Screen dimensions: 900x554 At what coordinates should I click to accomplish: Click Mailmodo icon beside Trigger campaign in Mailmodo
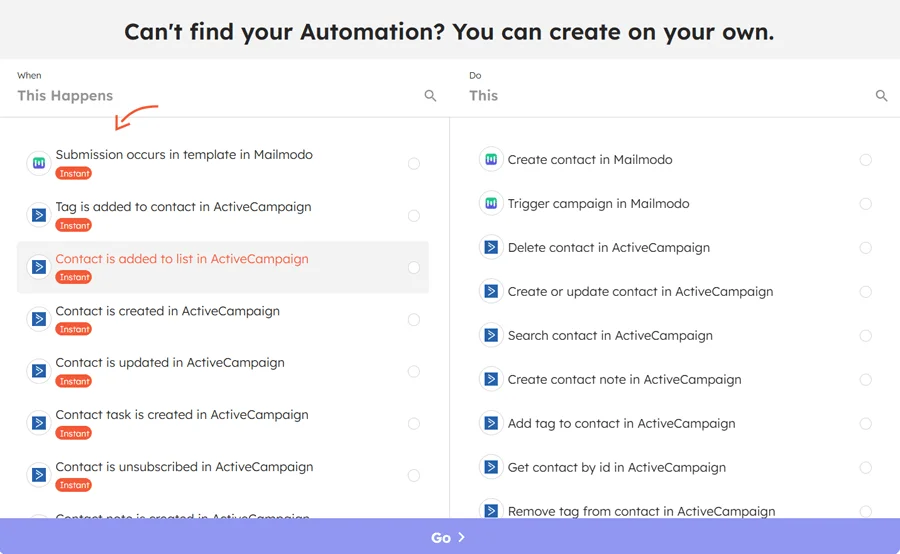(491, 203)
